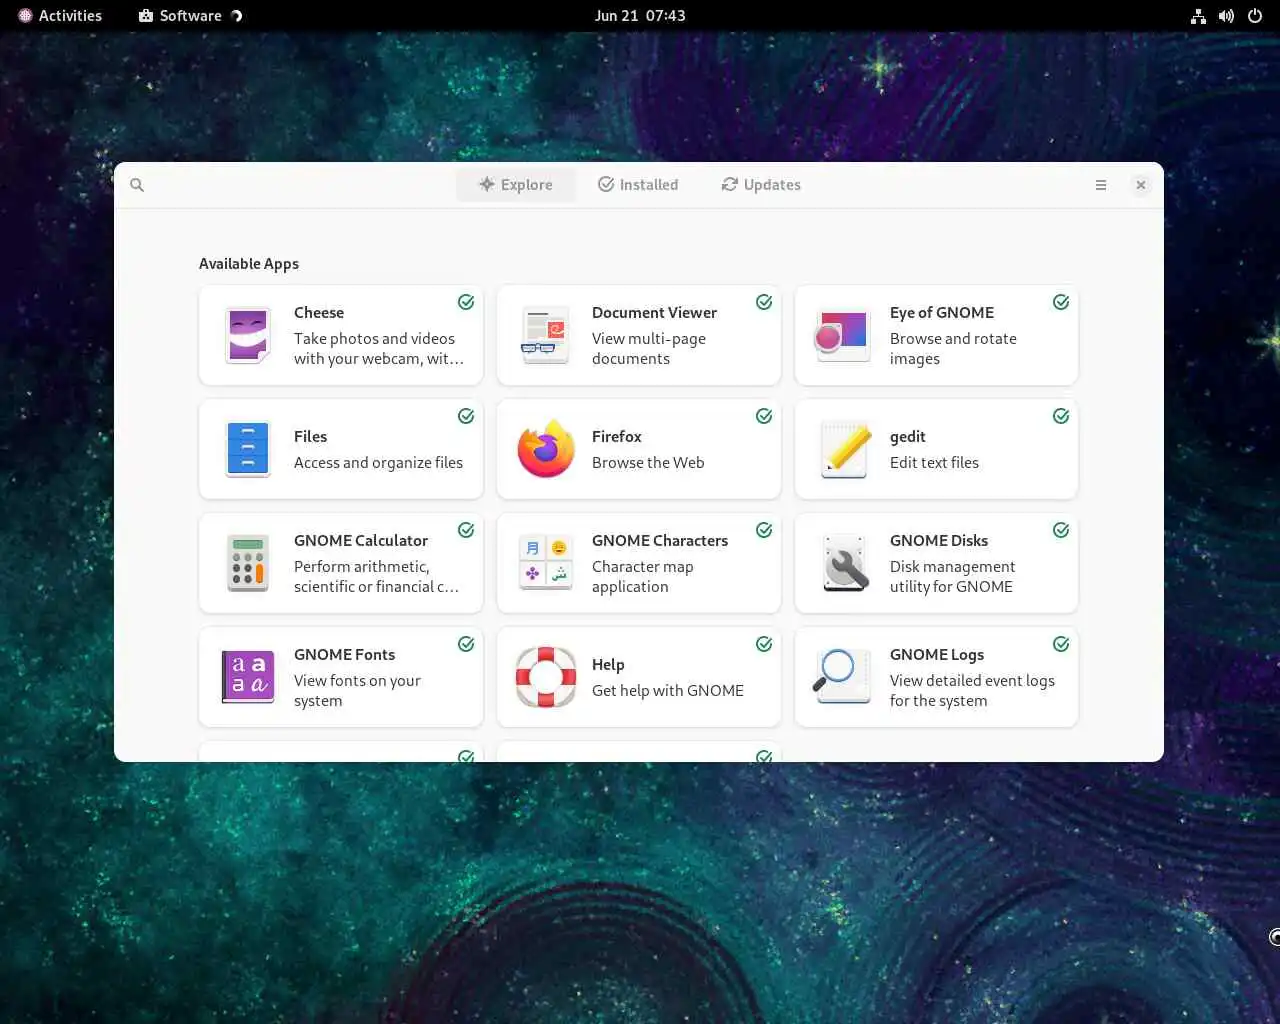Click installed checkmark badge on the GNOME Calculator card

pos(466,530)
